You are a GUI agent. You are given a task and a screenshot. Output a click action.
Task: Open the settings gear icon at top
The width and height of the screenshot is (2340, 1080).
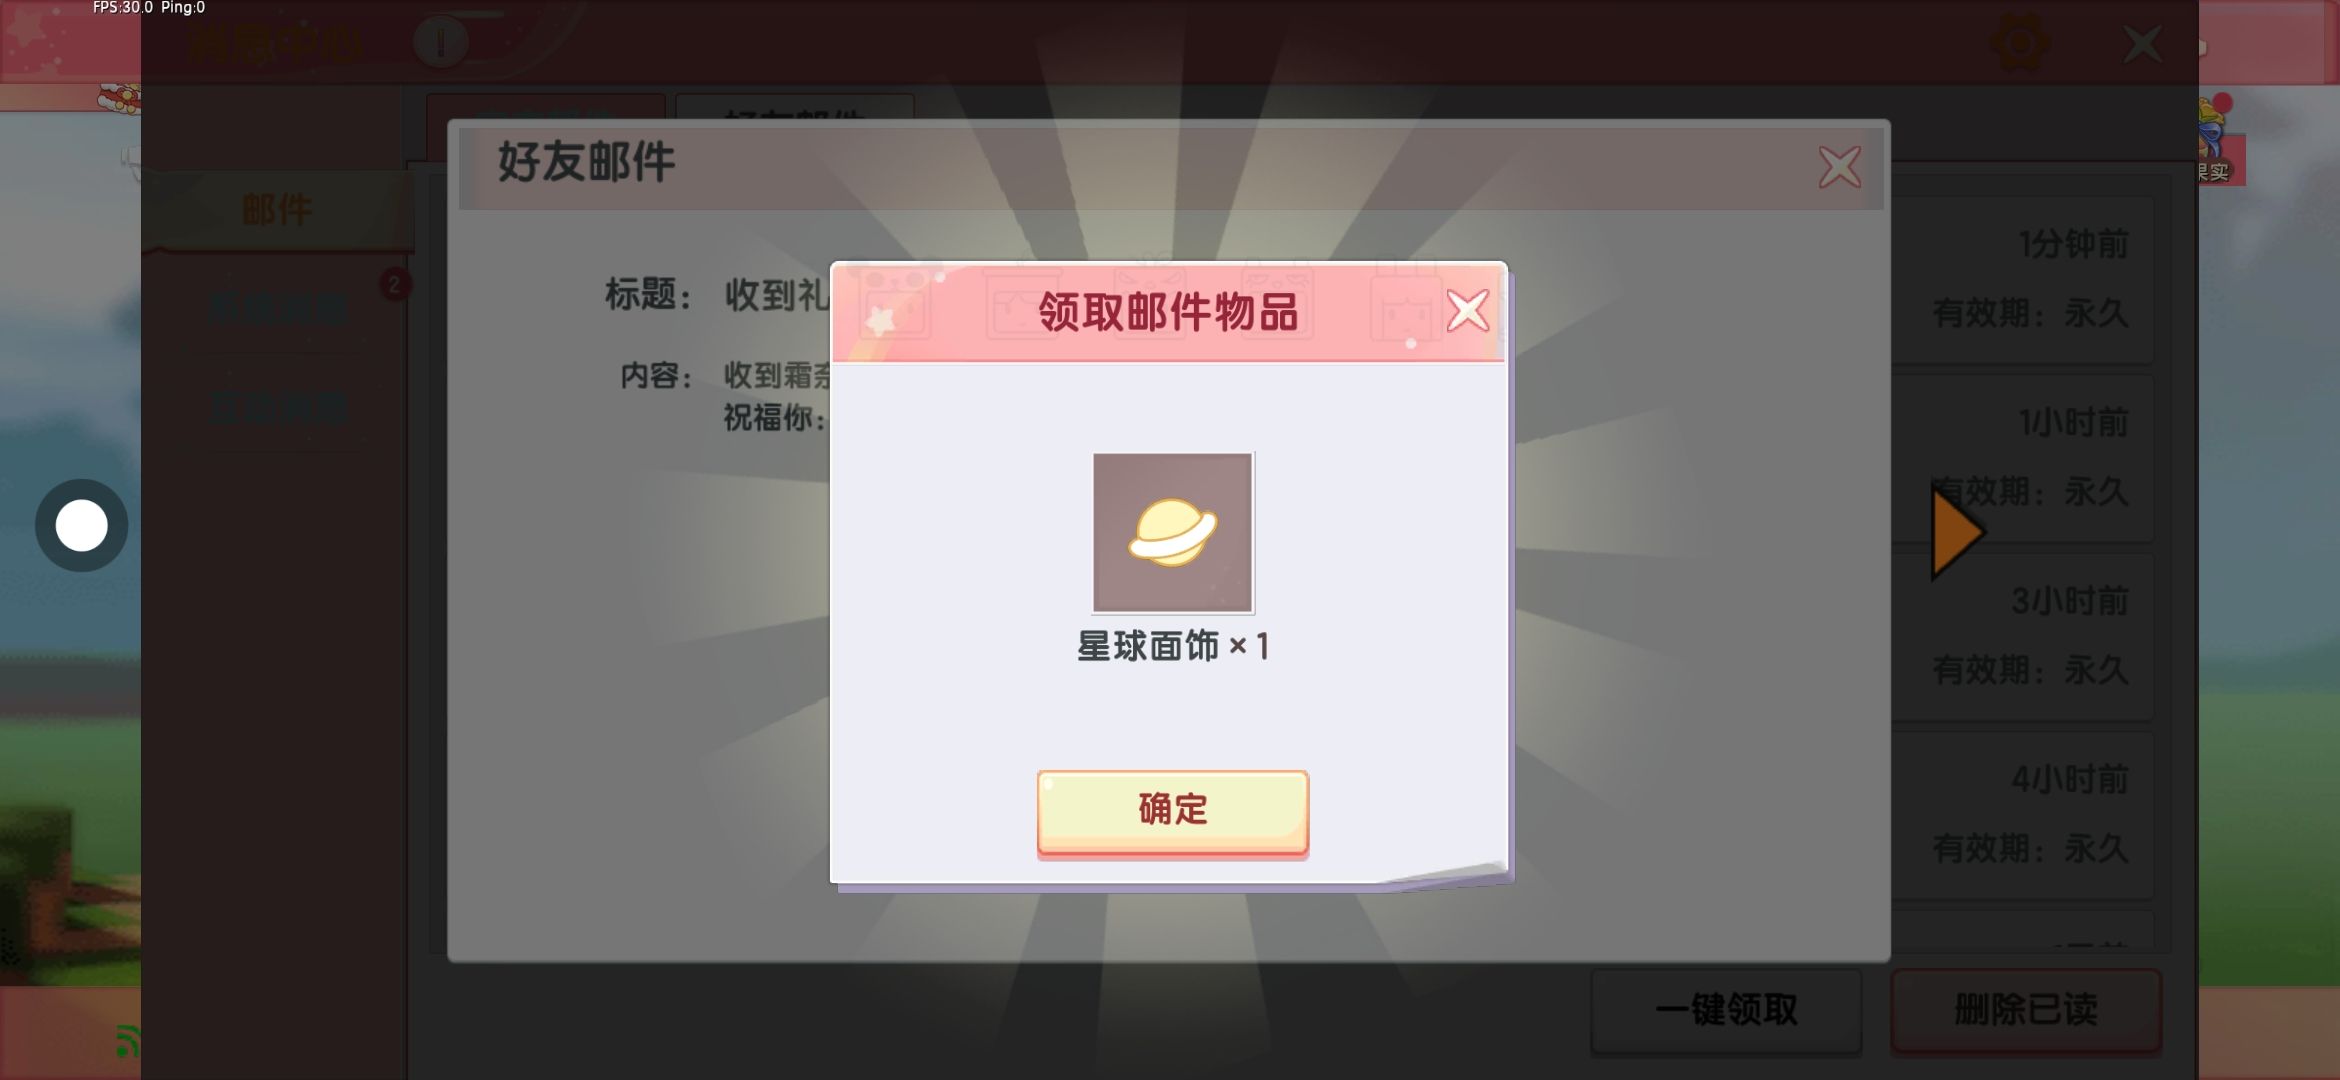coord(2019,43)
